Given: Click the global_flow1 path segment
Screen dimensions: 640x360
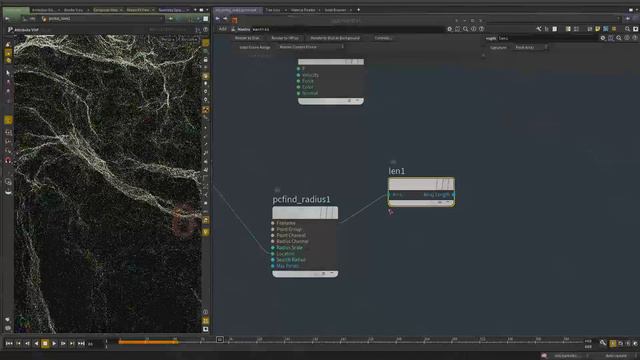Looking at the screenshot, I should 60,19.
